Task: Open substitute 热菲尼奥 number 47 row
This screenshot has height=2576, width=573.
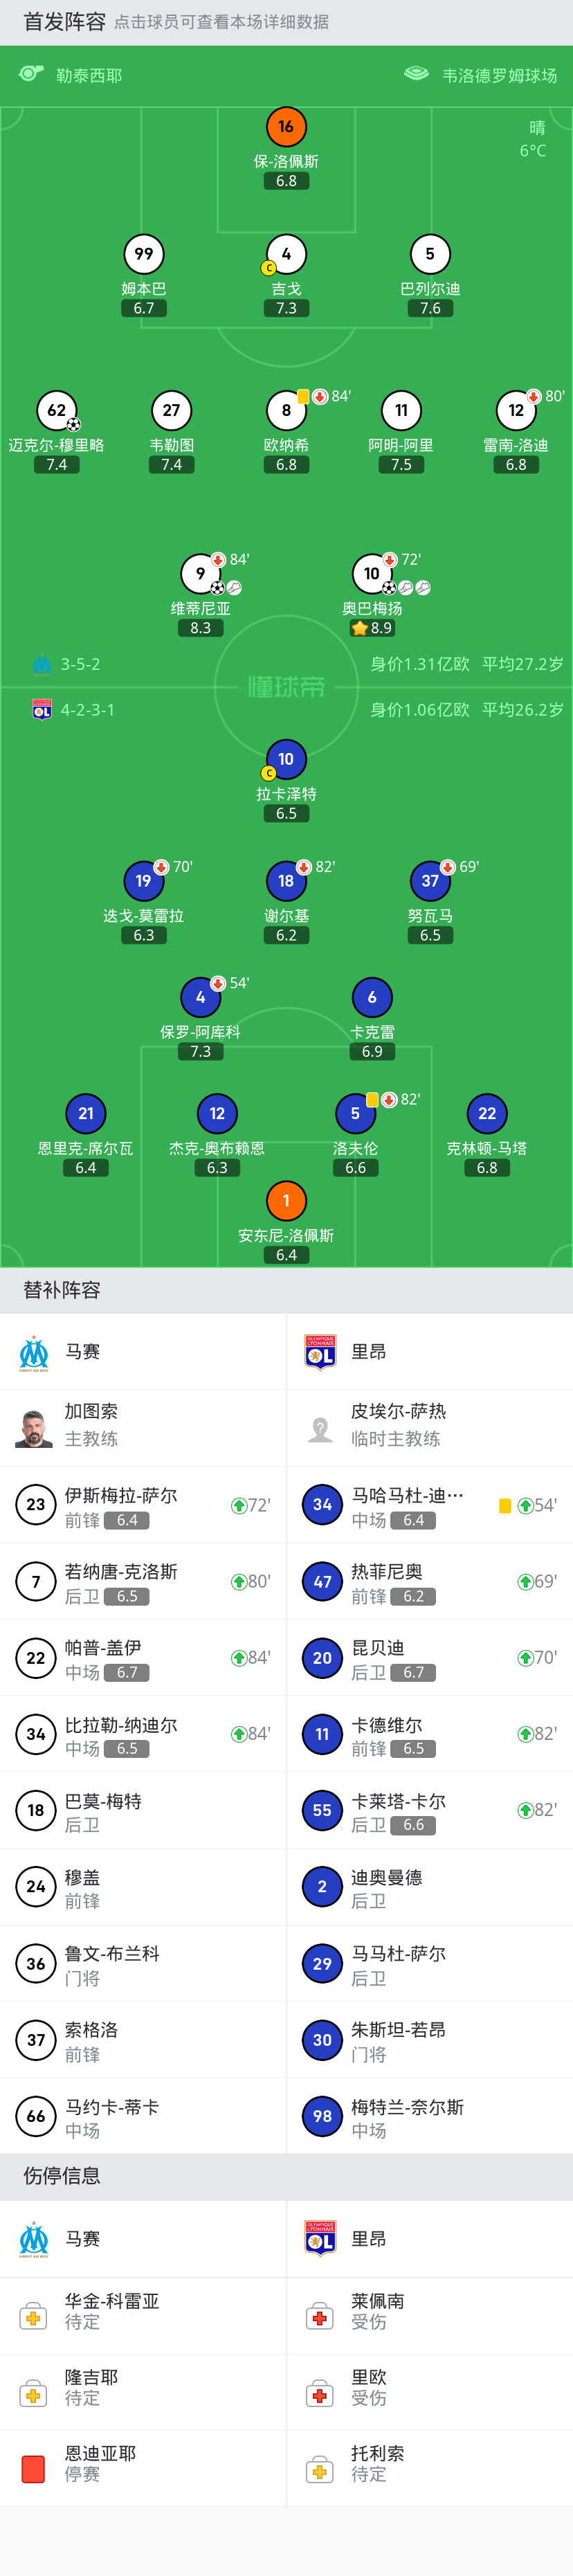Action: [x=430, y=1581]
